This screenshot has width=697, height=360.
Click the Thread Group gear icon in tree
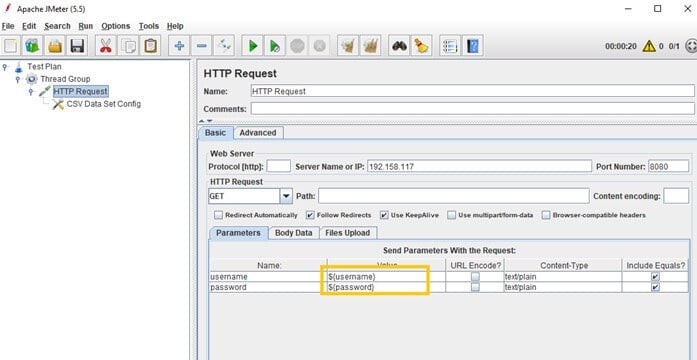coord(32,79)
